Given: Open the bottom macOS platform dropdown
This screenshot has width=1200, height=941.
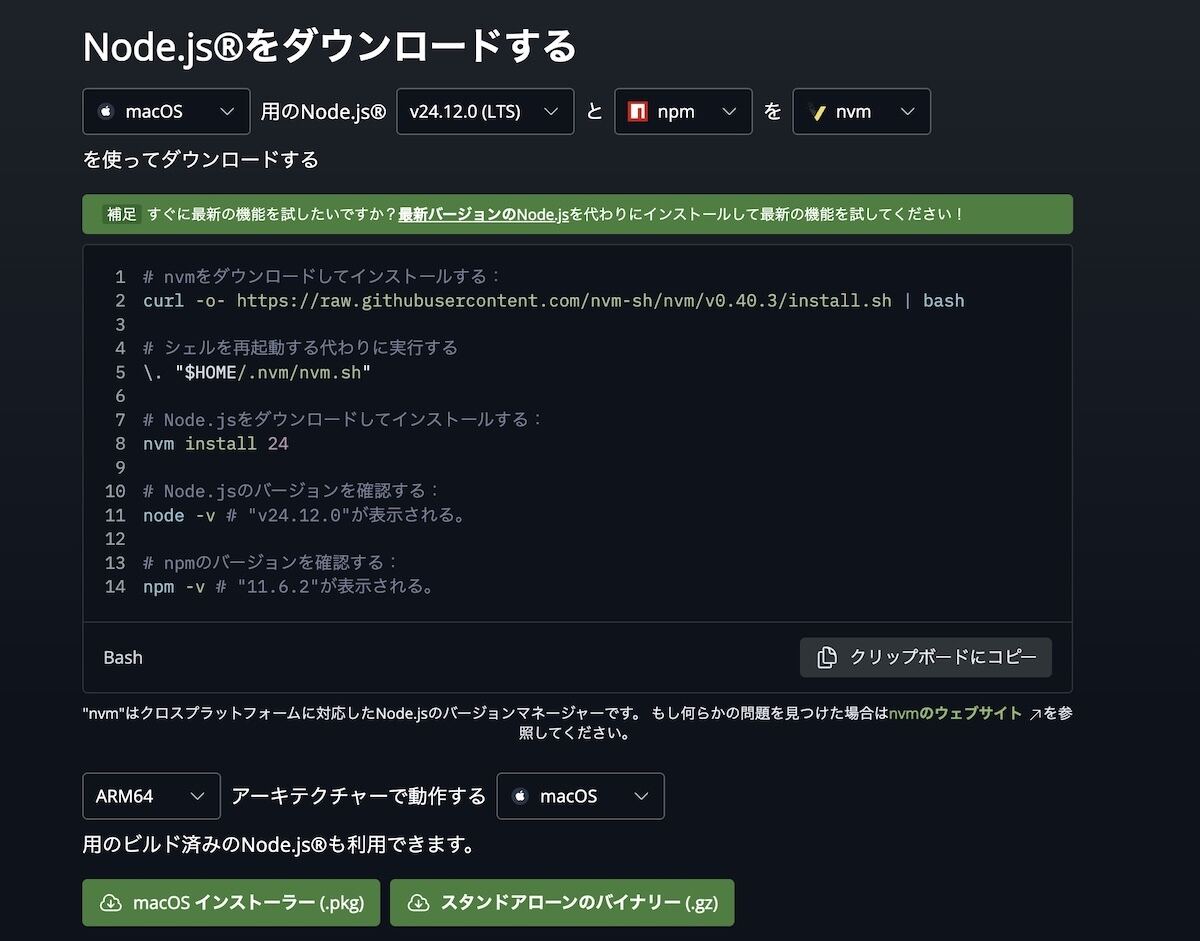Looking at the screenshot, I should (580, 796).
